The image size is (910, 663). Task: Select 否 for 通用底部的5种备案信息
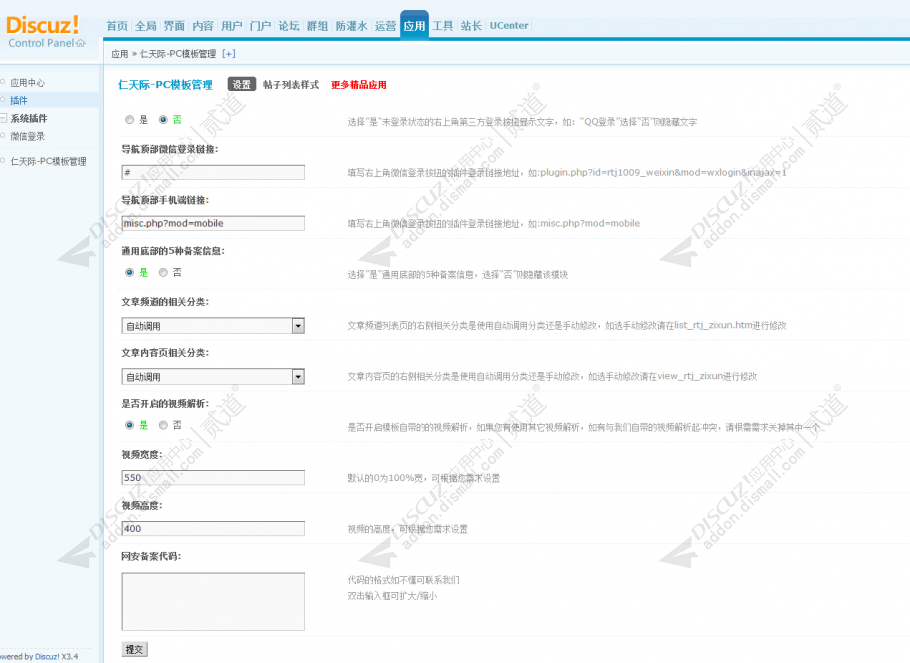coord(163,272)
